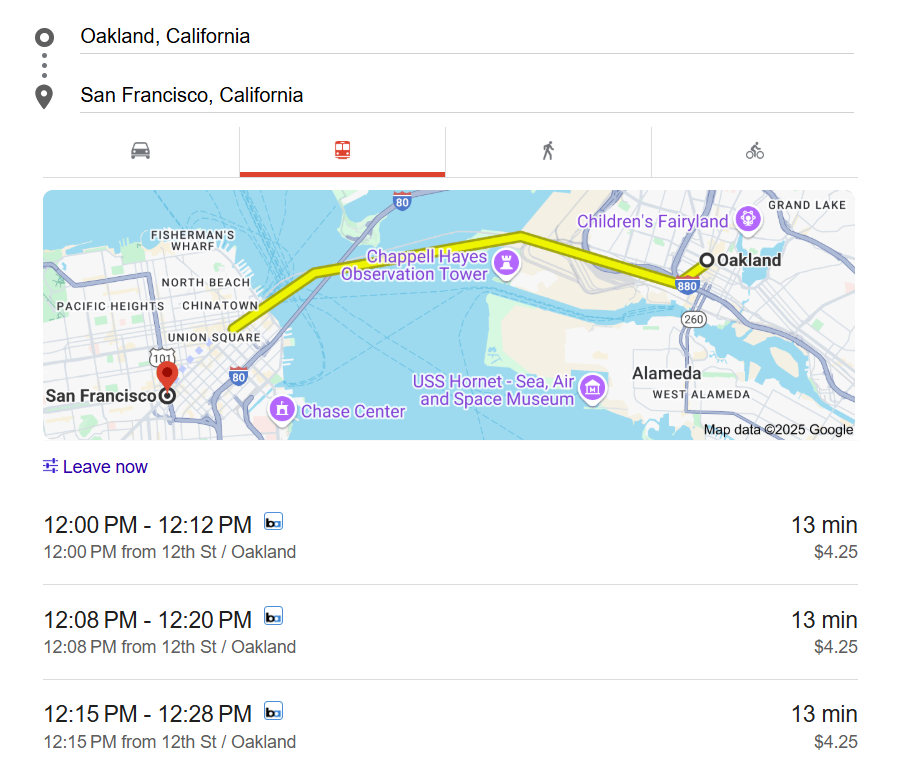The image size is (910, 757).
Task: Click the red San Francisco destination pin
Action: (x=168, y=376)
